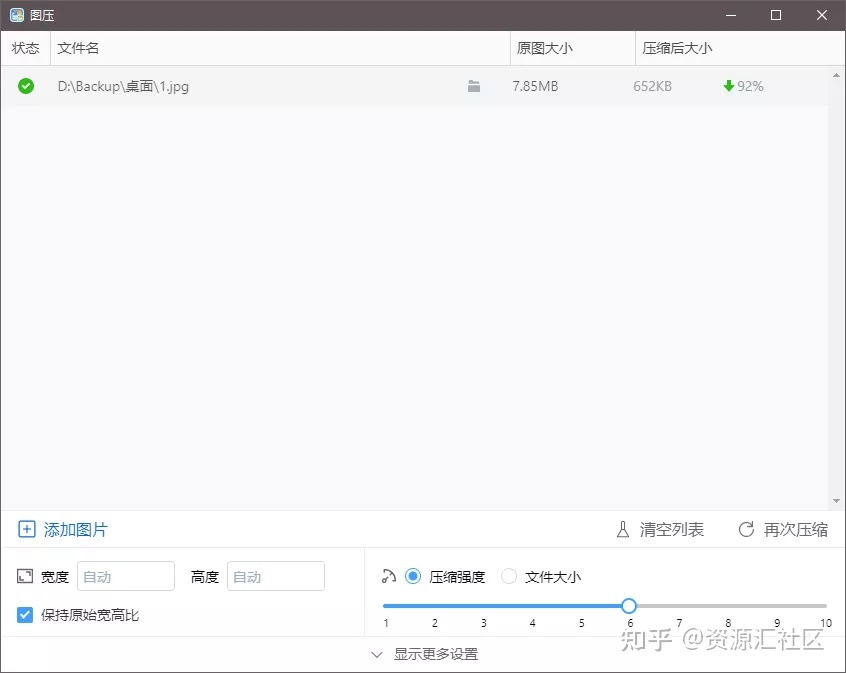
Task: Open containing folder icon for 1.jpg
Action: pos(474,86)
